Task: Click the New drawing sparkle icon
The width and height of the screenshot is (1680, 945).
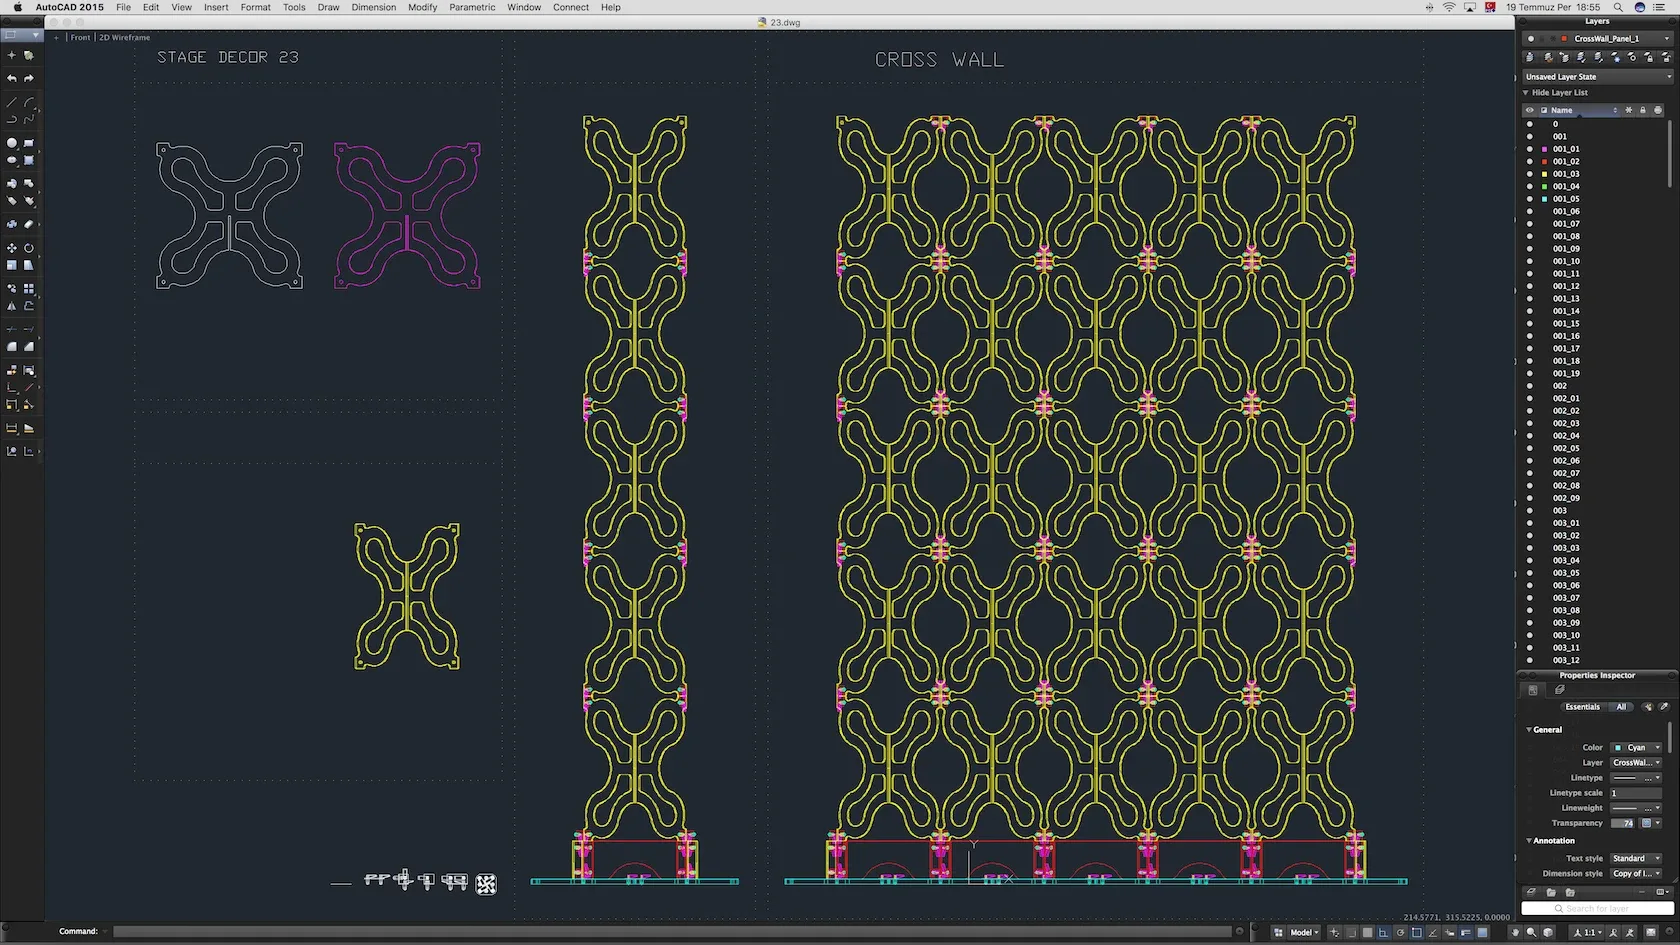Action: [12, 55]
